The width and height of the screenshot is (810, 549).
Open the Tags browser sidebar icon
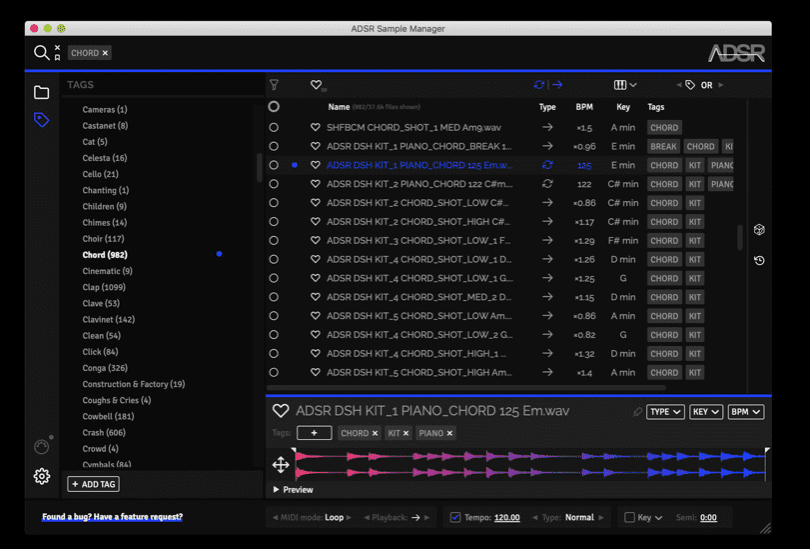coord(41,120)
